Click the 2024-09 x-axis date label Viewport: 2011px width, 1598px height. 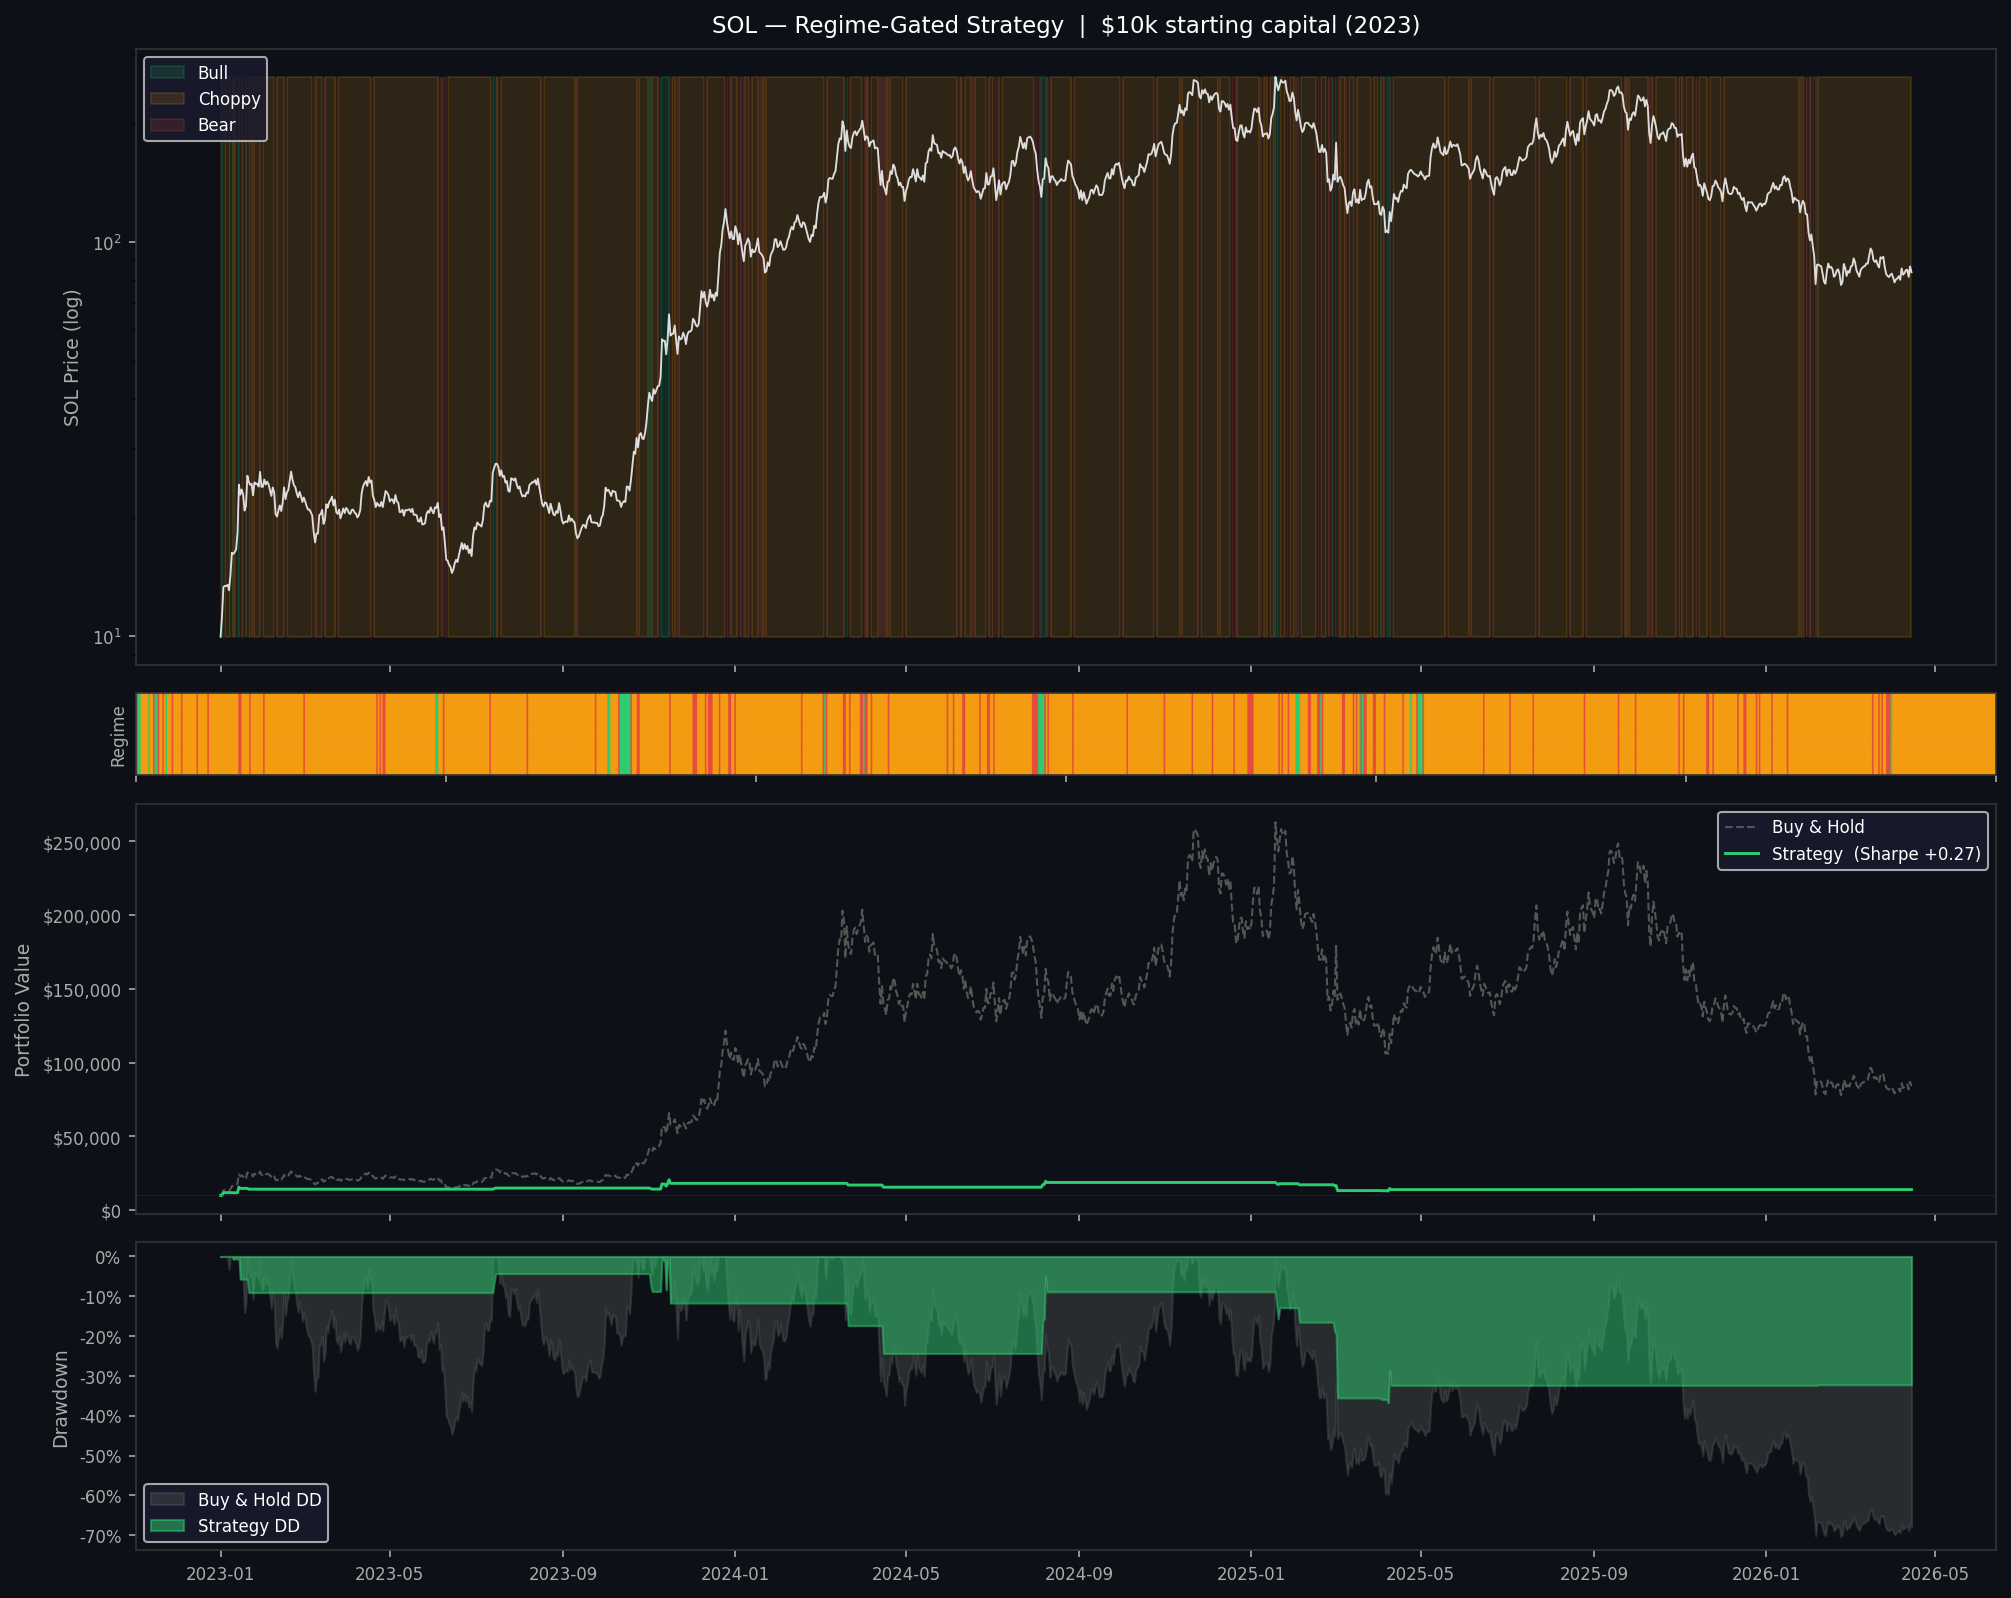click(x=1079, y=1573)
